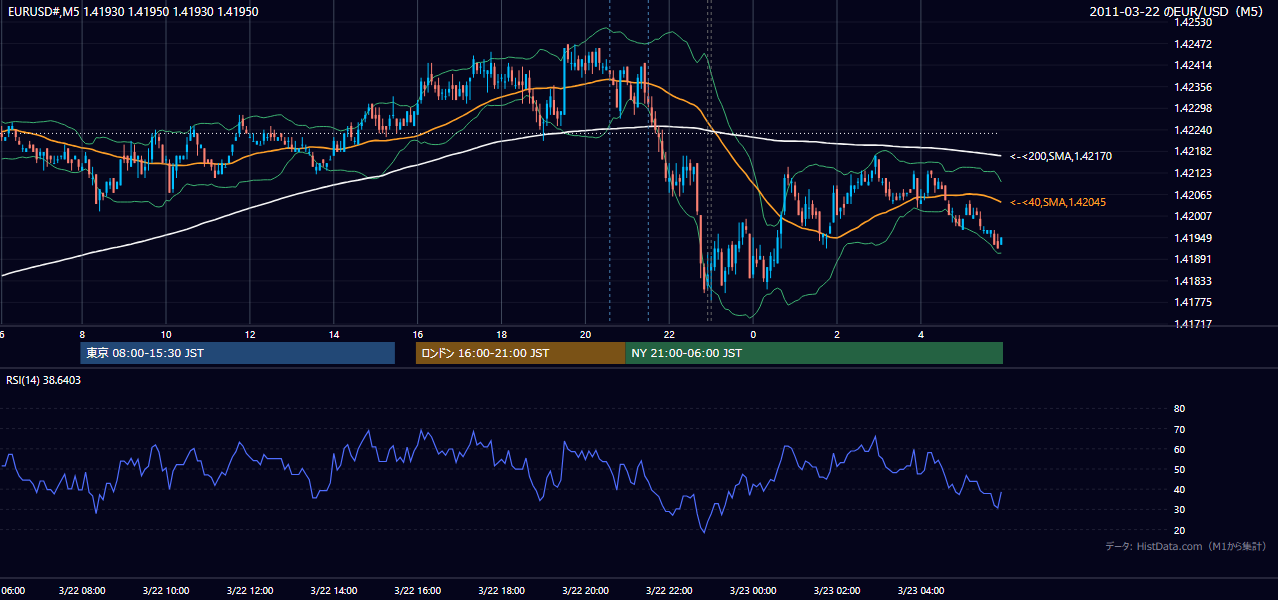Click hour 22 on price chart time axis
1278x600 pixels.
(x=670, y=334)
